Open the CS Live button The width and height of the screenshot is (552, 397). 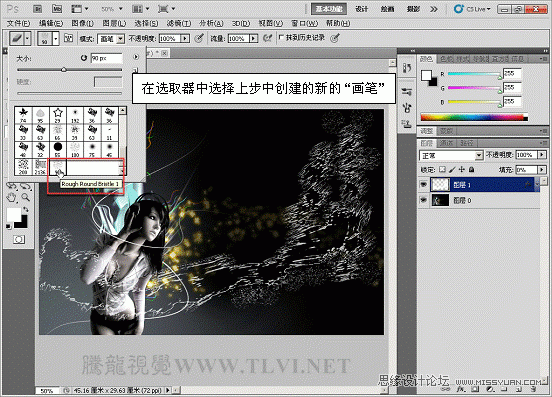click(472, 9)
